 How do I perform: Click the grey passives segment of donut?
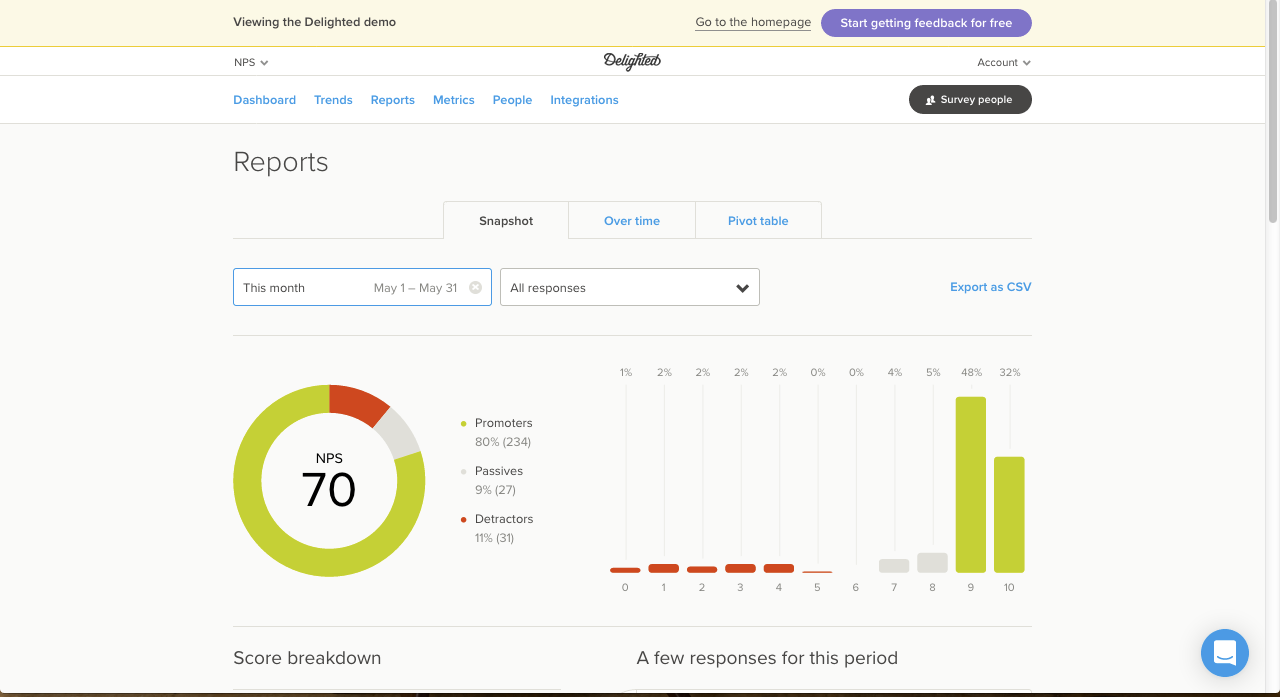click(x=399, y=433)
